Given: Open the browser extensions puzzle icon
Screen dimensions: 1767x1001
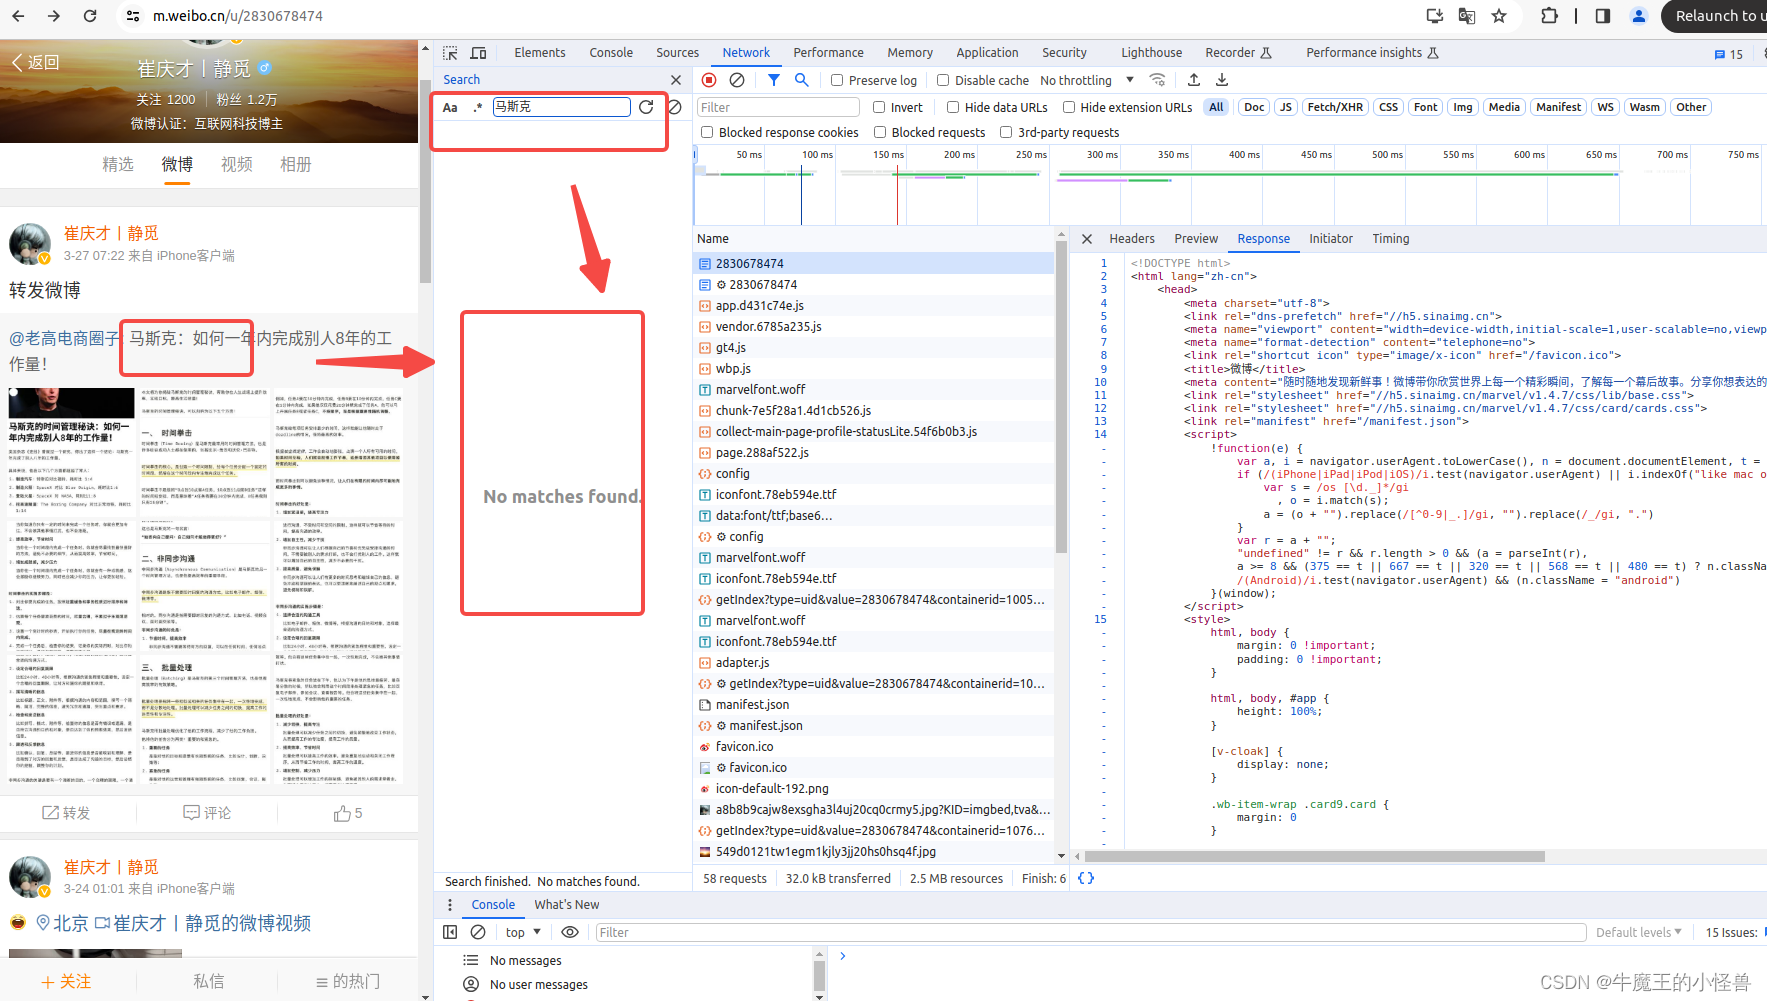Looking at the screenshot, I should 1549,16.
